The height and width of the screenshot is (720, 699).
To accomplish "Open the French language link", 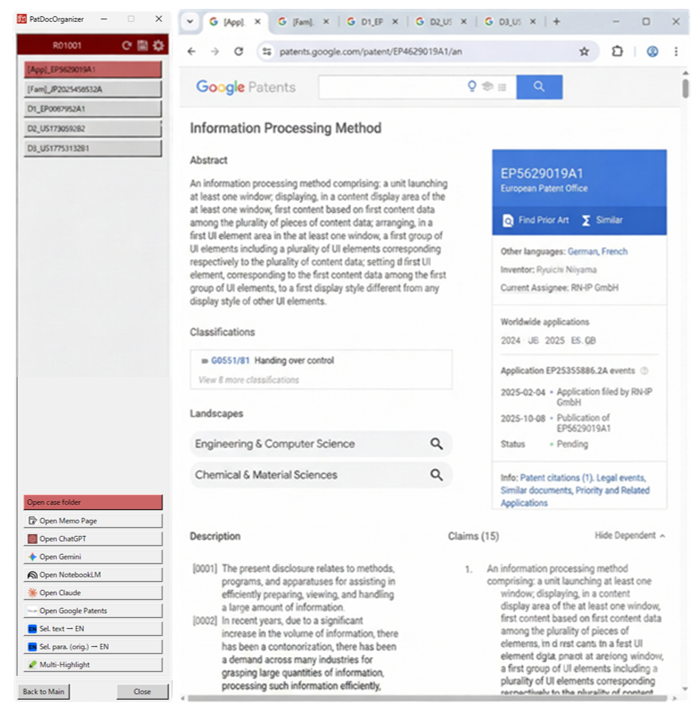I will pyautogui.click(x=614, y=252).
